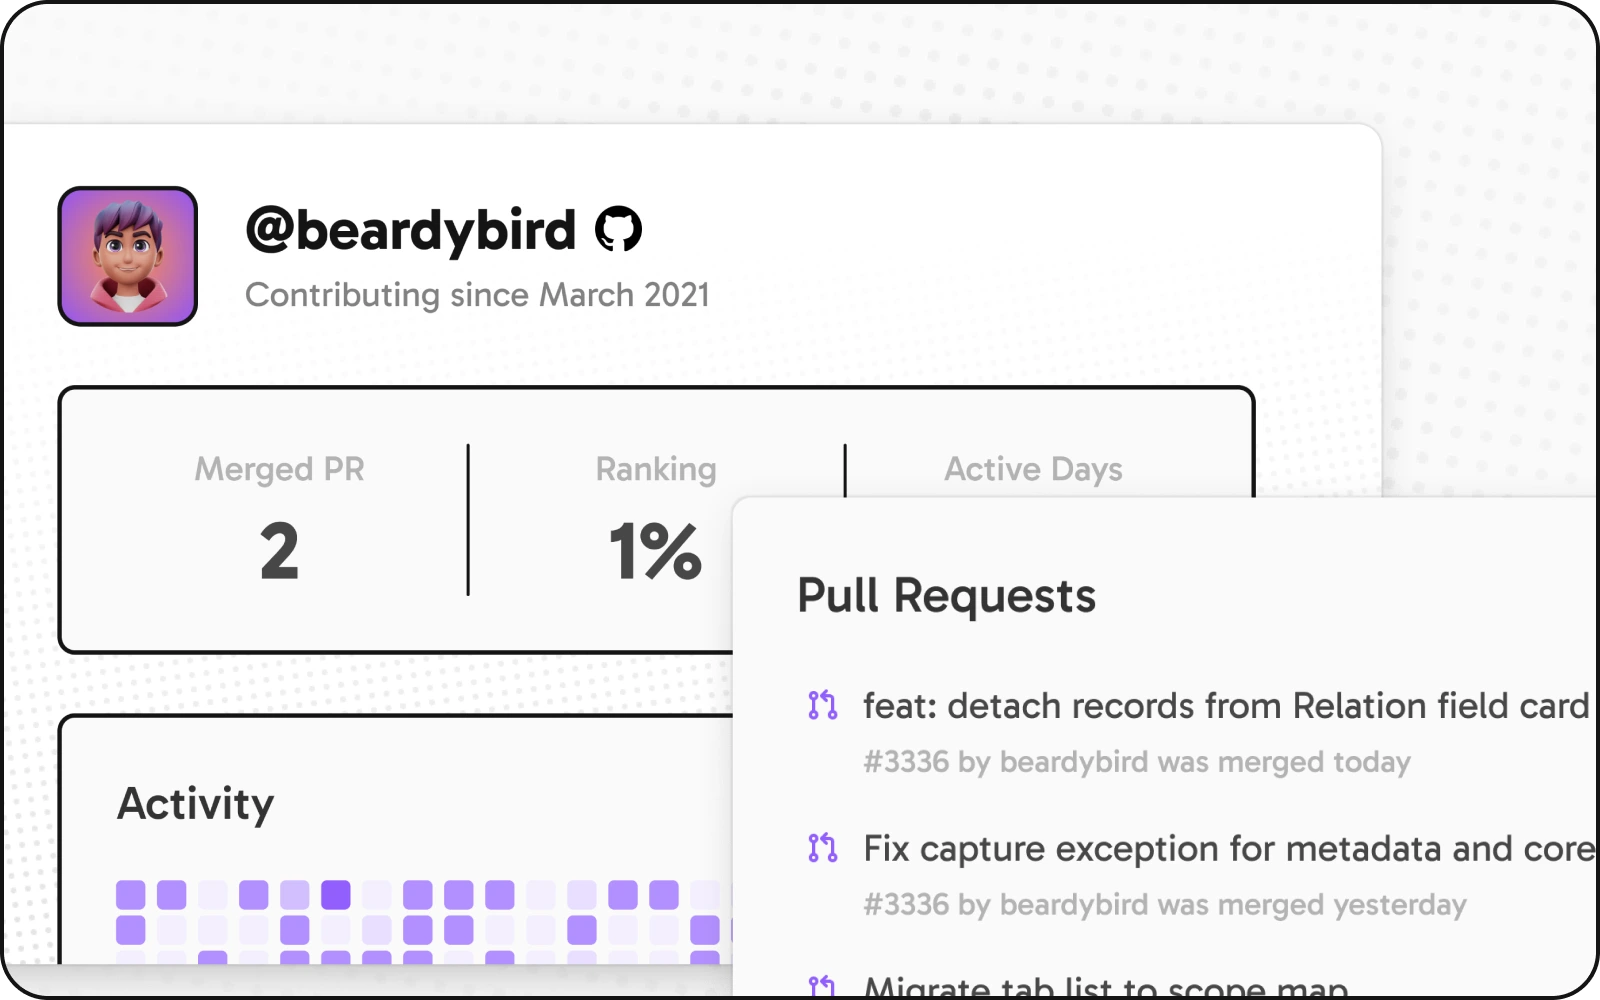Screen dimensions: 1600x1000
Task: Click "Contributing since March 2021" text
Action: click(x=477, y=295)
